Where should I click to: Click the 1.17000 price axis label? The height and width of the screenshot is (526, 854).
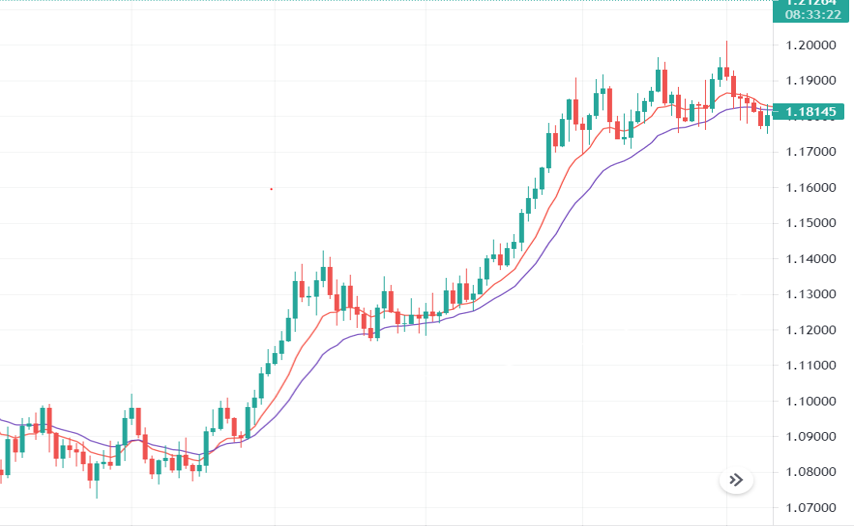click(811, 151)
